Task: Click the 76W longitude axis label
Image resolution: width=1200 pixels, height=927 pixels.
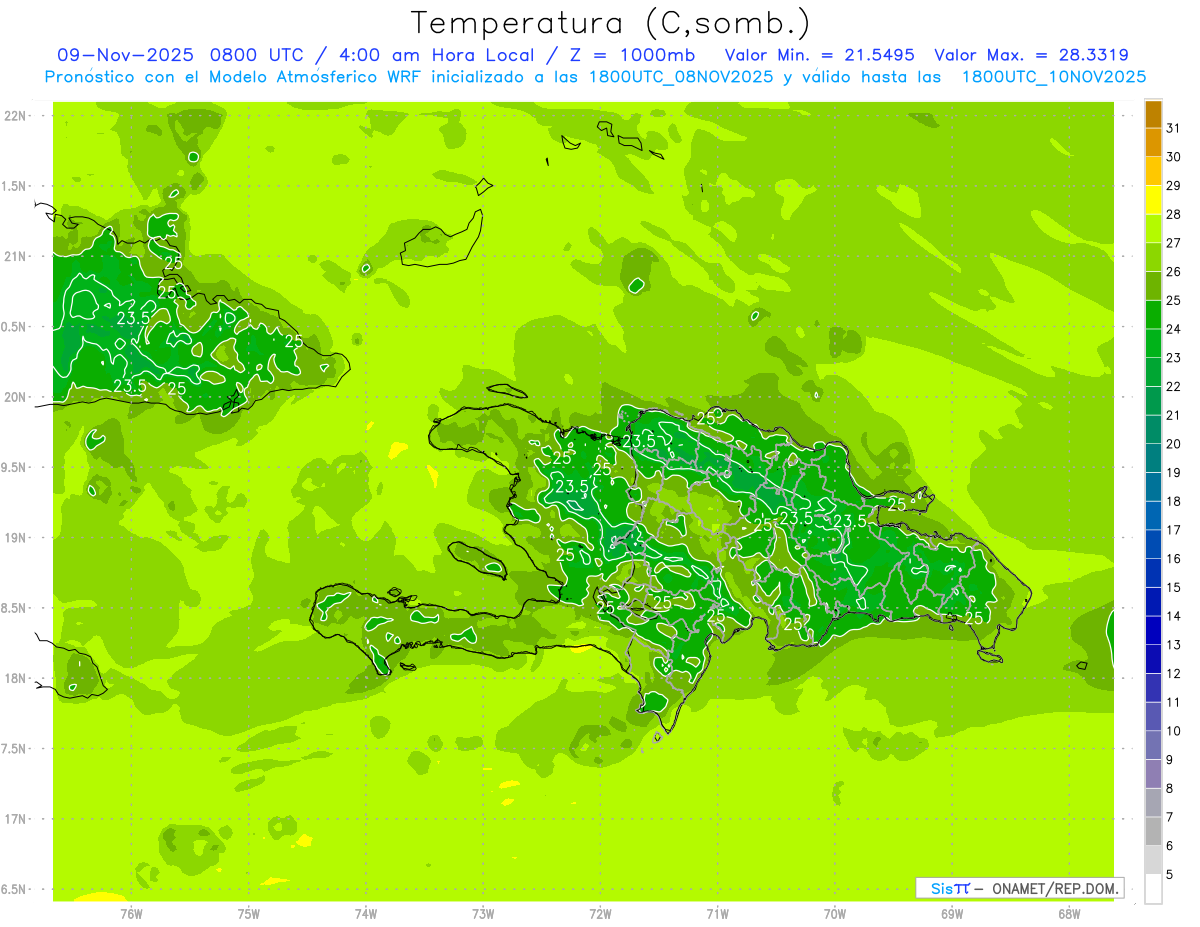Action: coord(131,913)
